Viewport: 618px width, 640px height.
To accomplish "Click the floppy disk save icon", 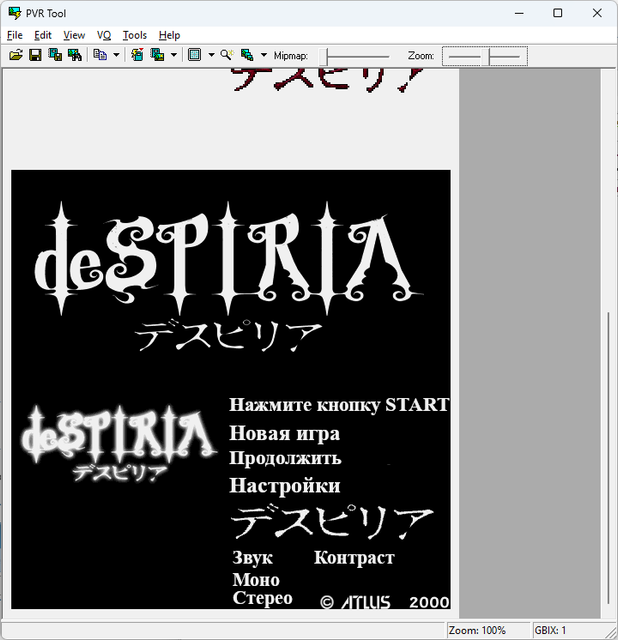I will (35, 55).
